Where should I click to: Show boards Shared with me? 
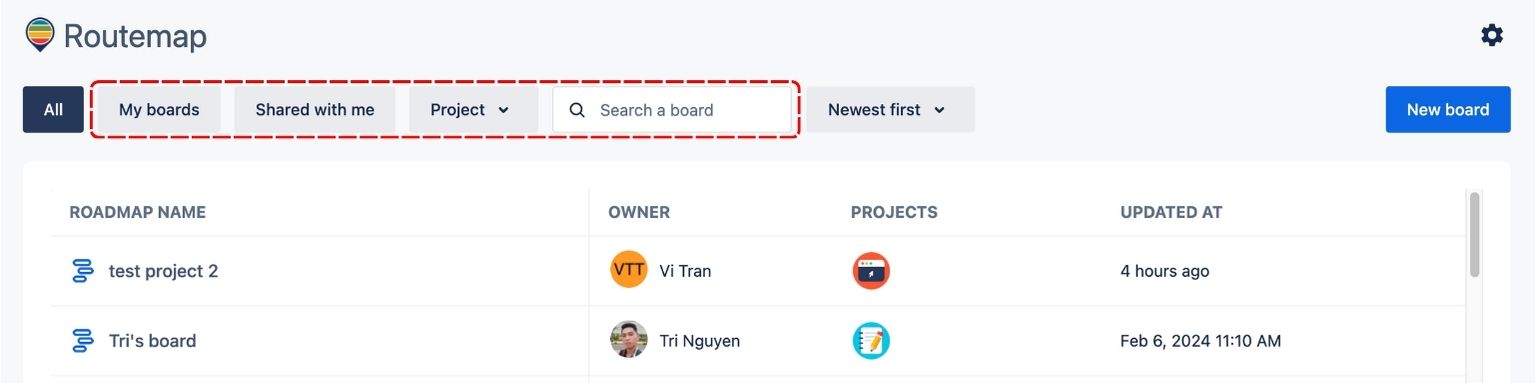[315, 110]
